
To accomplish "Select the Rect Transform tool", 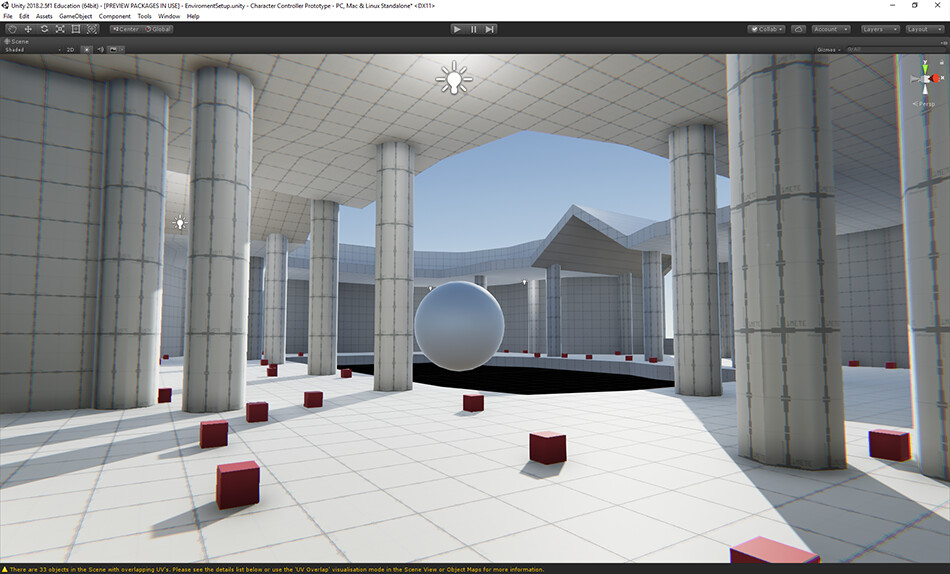I will click(76, 29).
